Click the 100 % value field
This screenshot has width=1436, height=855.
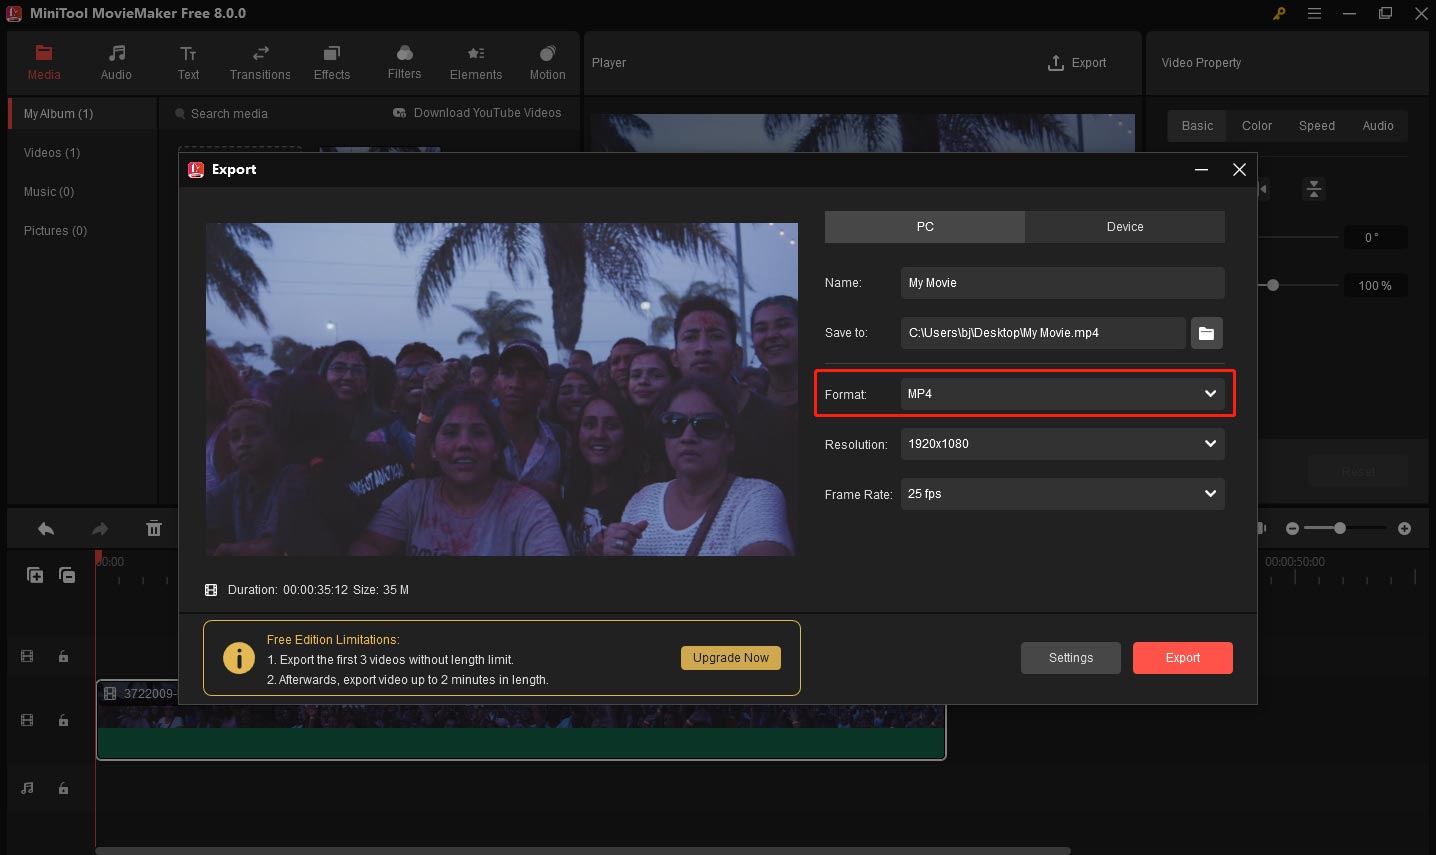1375,286
